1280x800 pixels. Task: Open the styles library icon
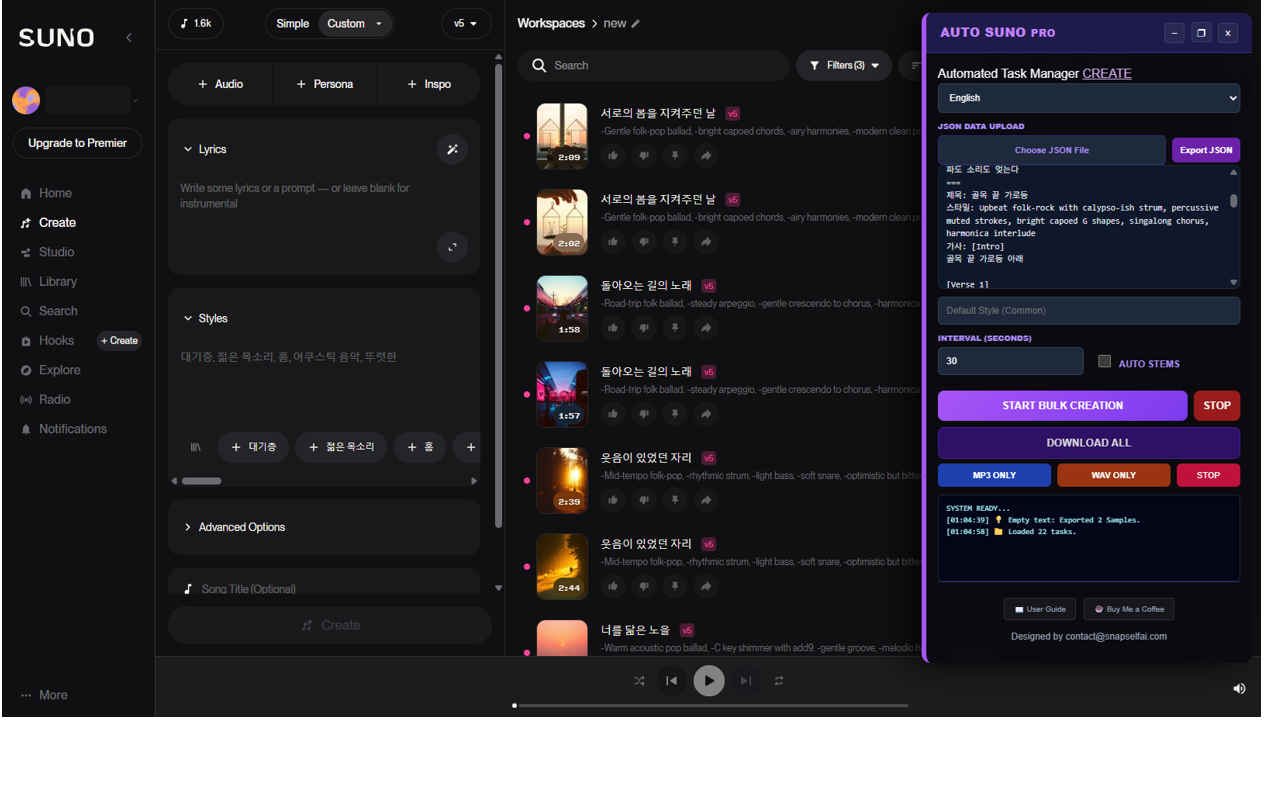(195, 447)
